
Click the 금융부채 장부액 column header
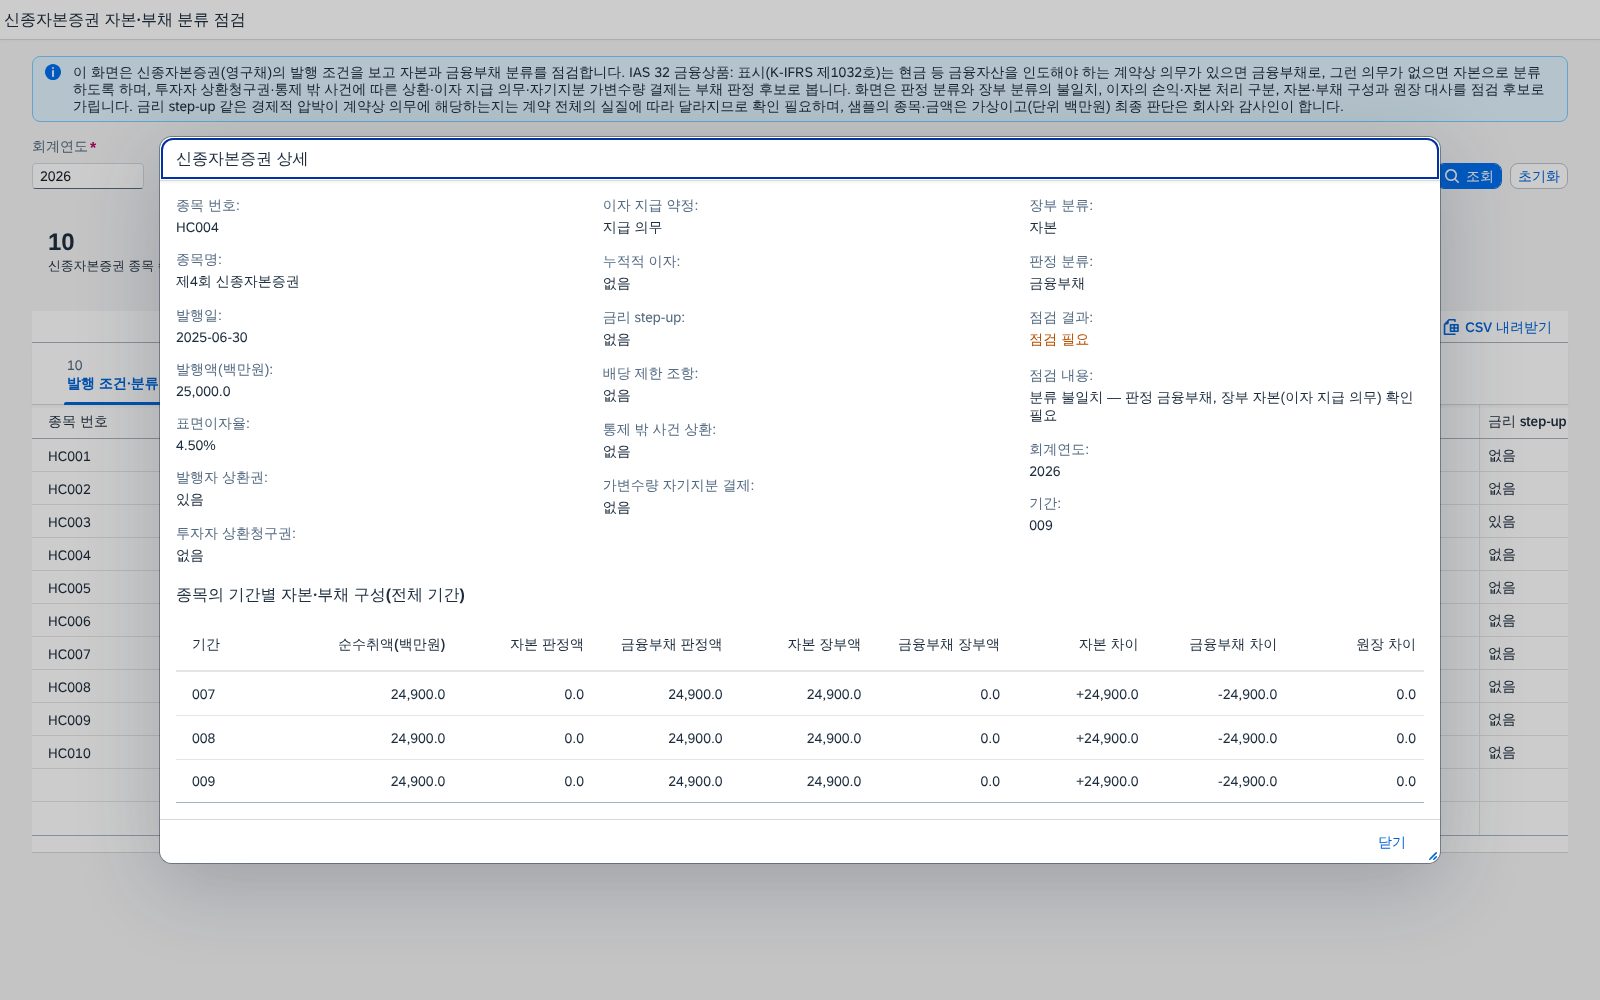pos(948,645)
